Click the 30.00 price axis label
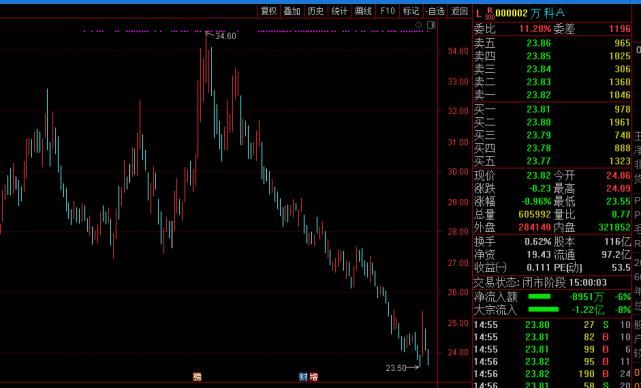The image size is (641, 388). pos(458,172)
